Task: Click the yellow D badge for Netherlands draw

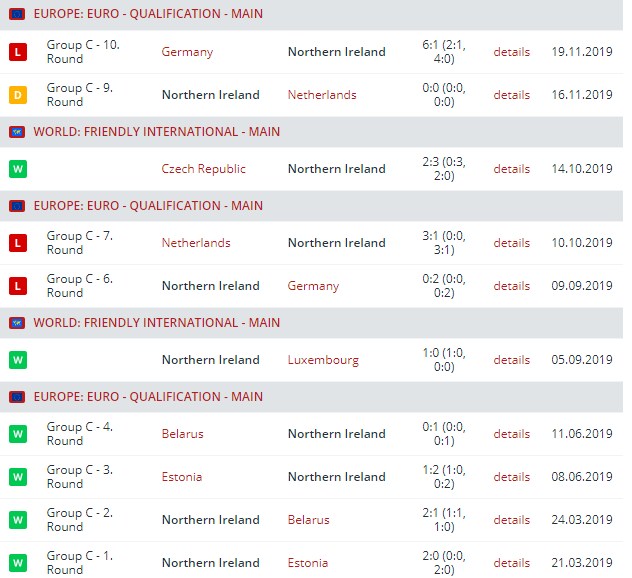Action: pos(18,95)
